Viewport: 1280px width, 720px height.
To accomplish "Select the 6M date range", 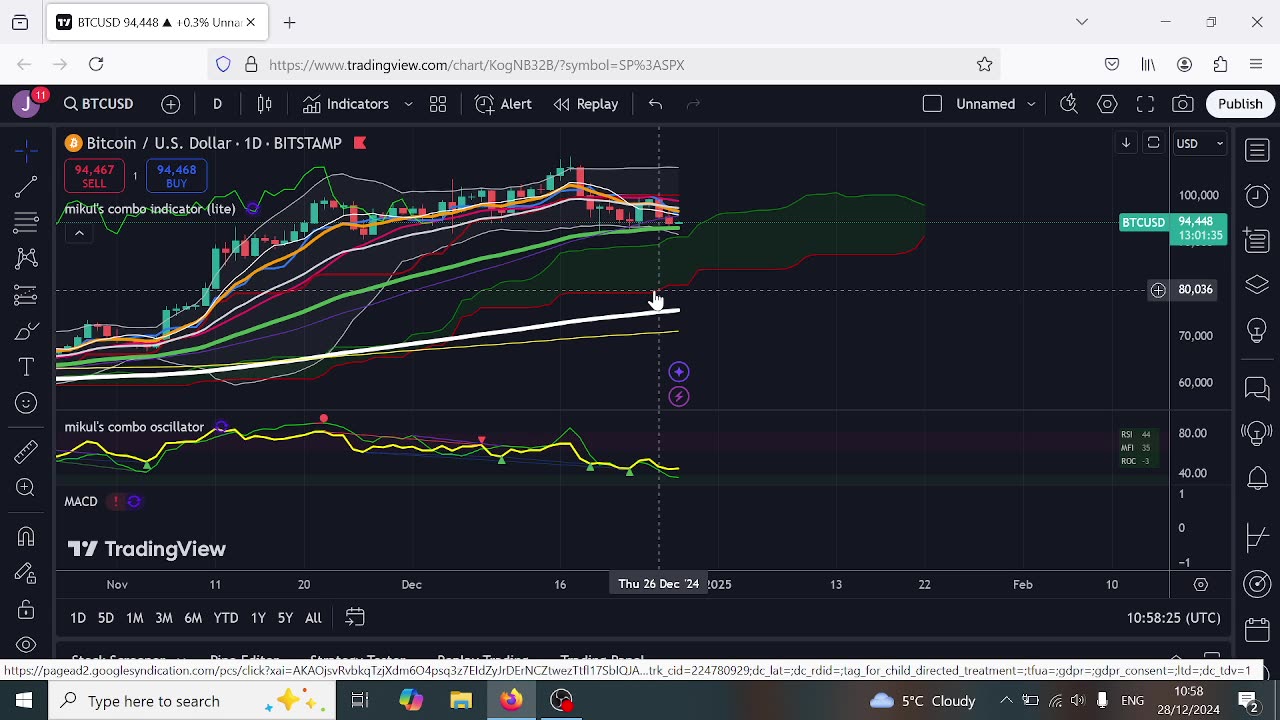I will point(193,618).
